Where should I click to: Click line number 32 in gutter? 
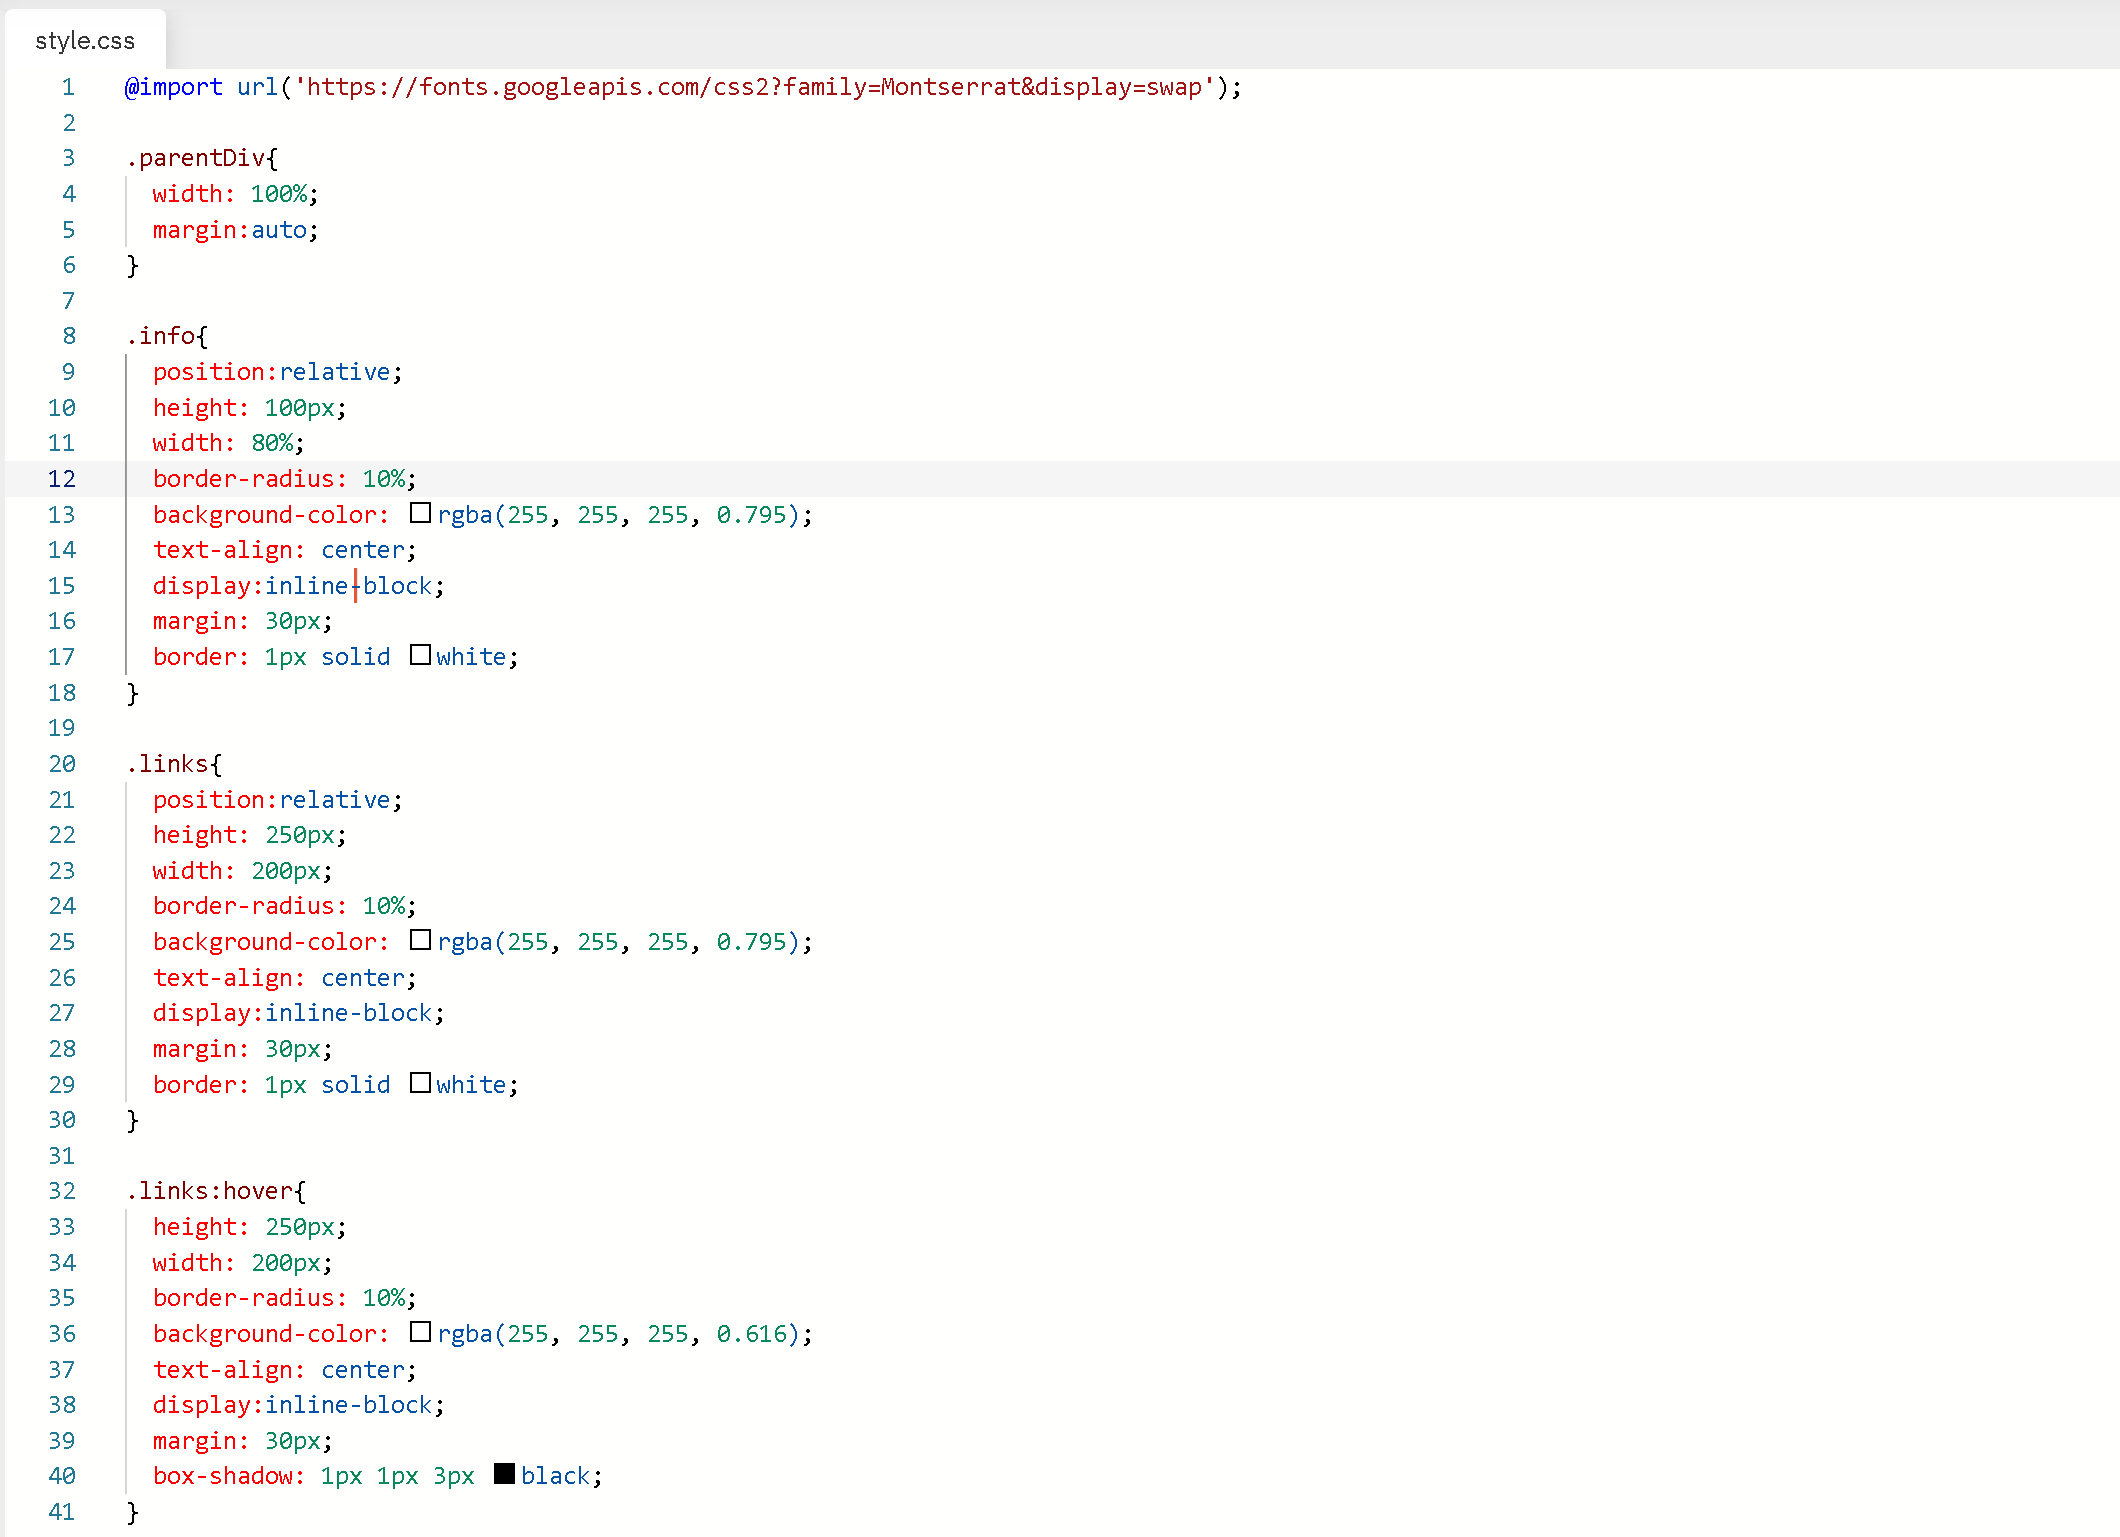[62, 1191]
